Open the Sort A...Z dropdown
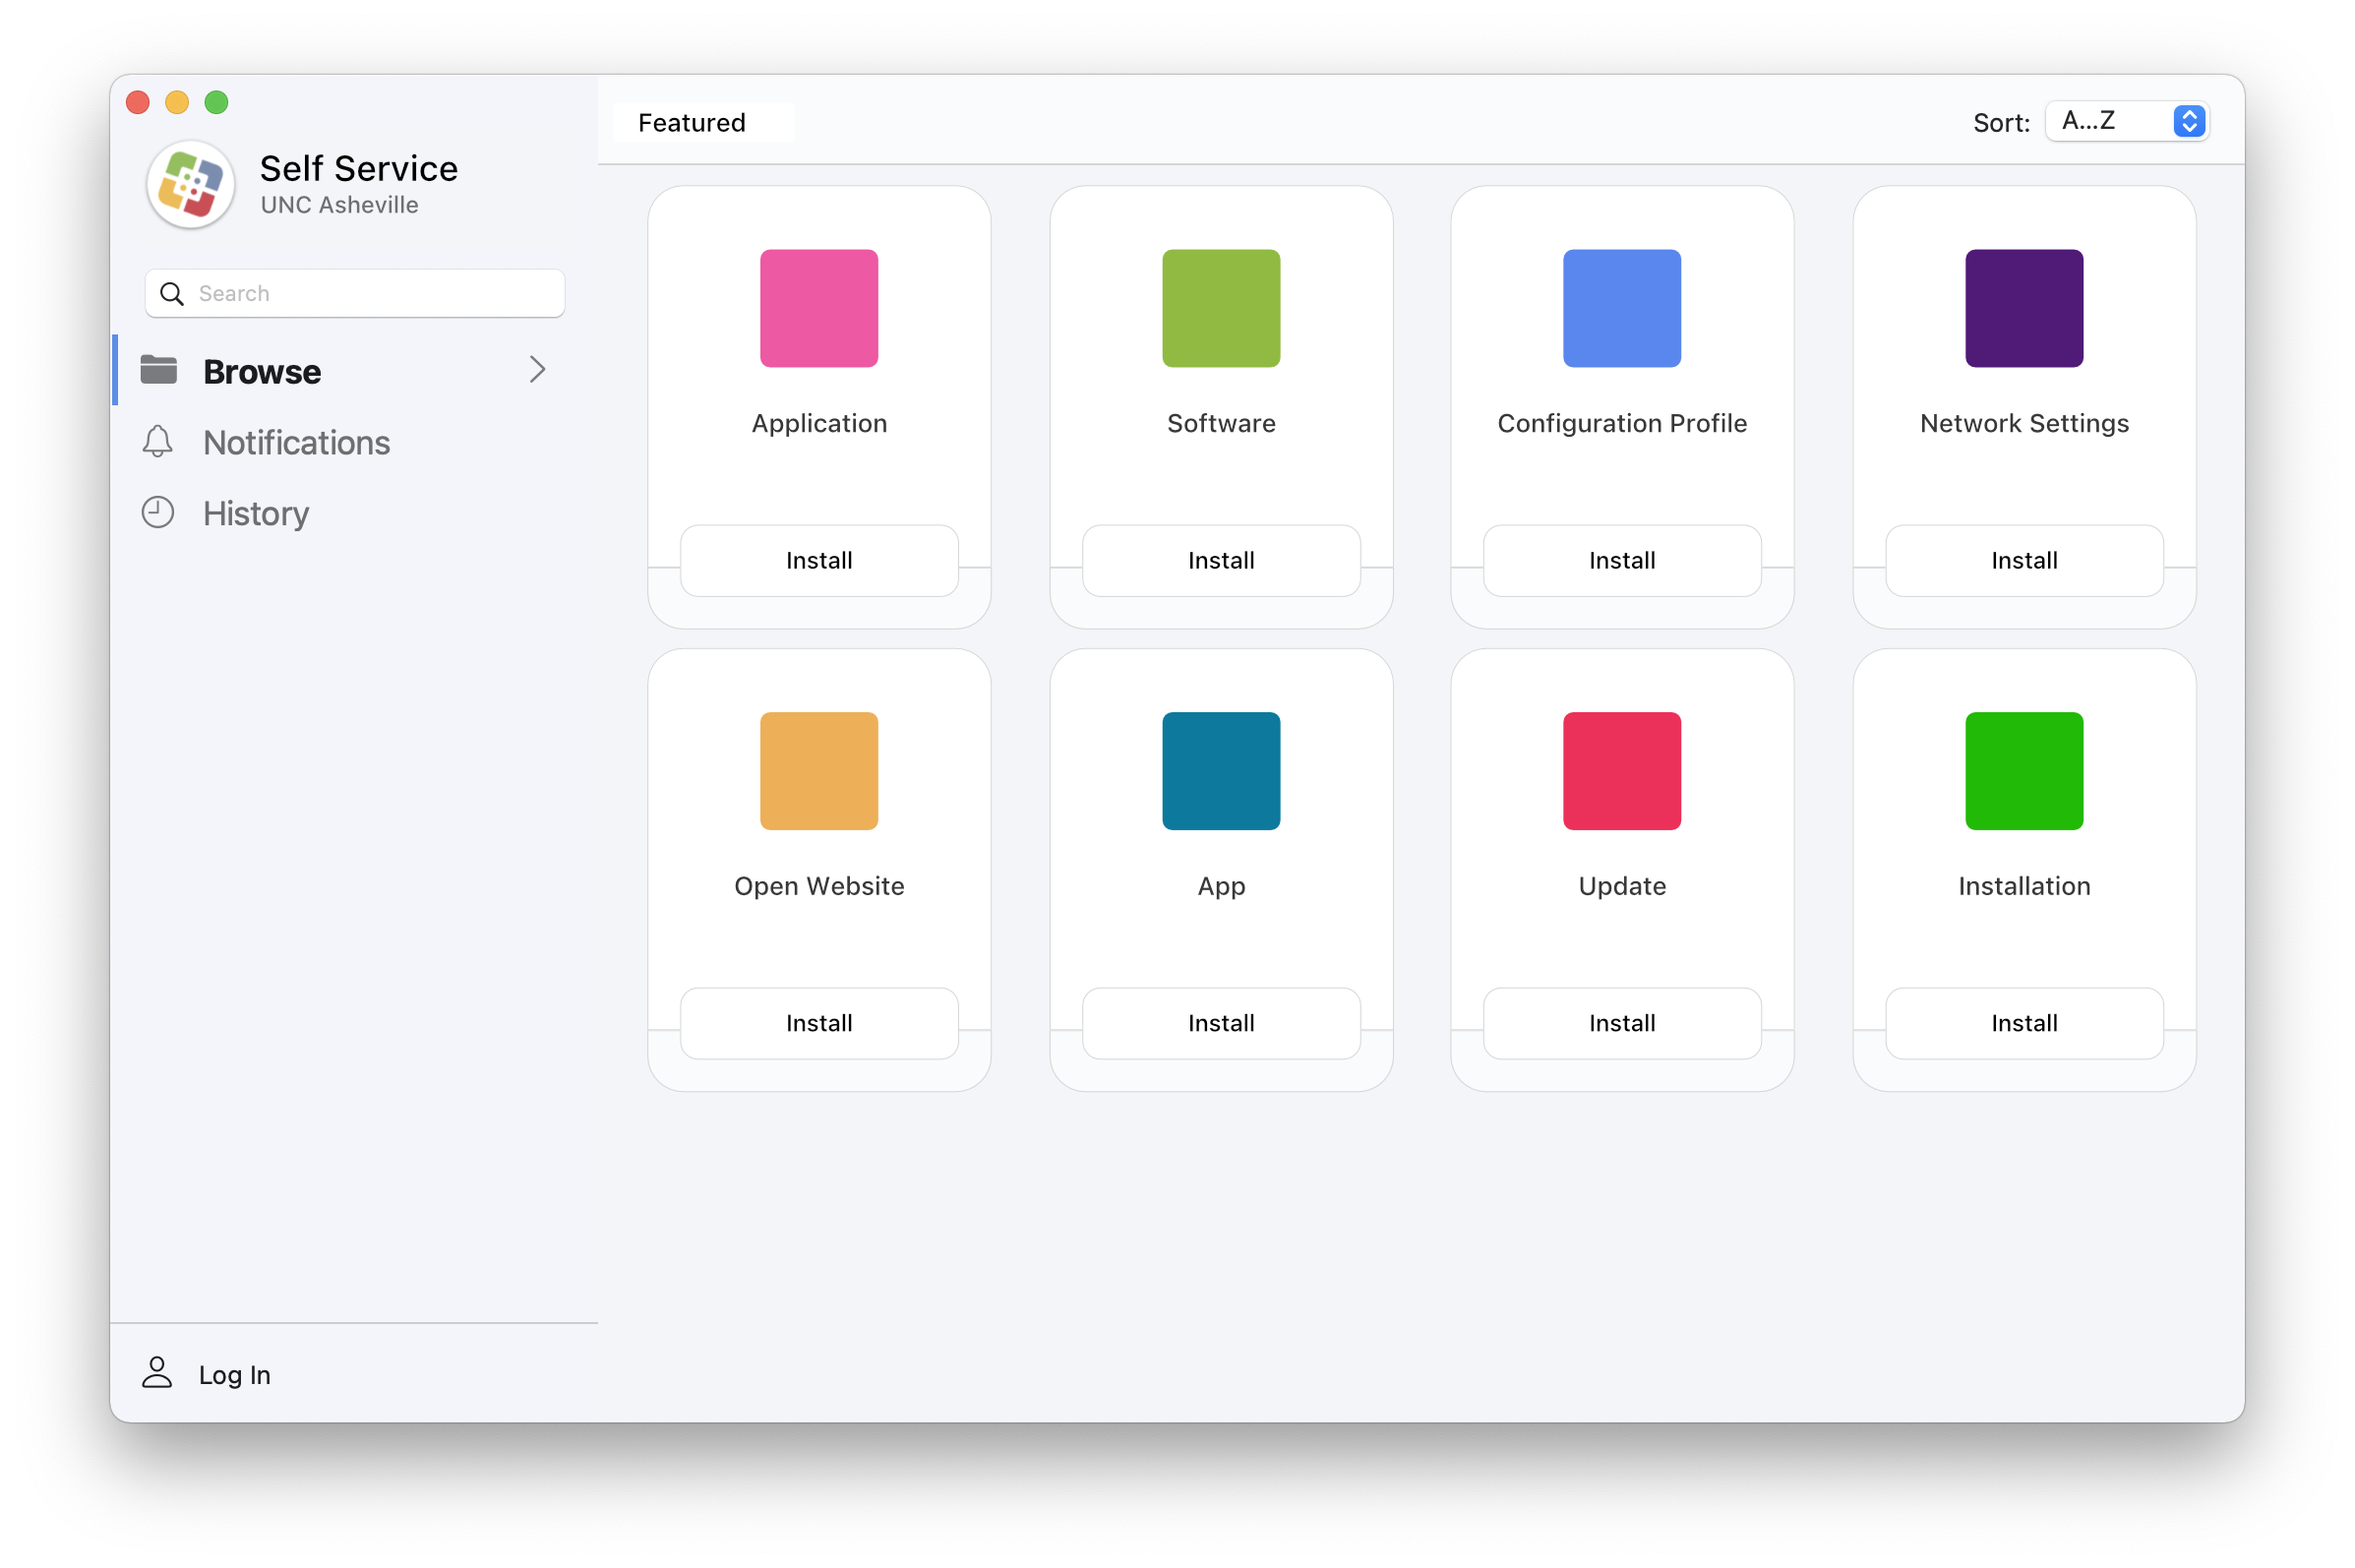This screenshot has width=2355, height=1568. click(x=2127, y=122)
